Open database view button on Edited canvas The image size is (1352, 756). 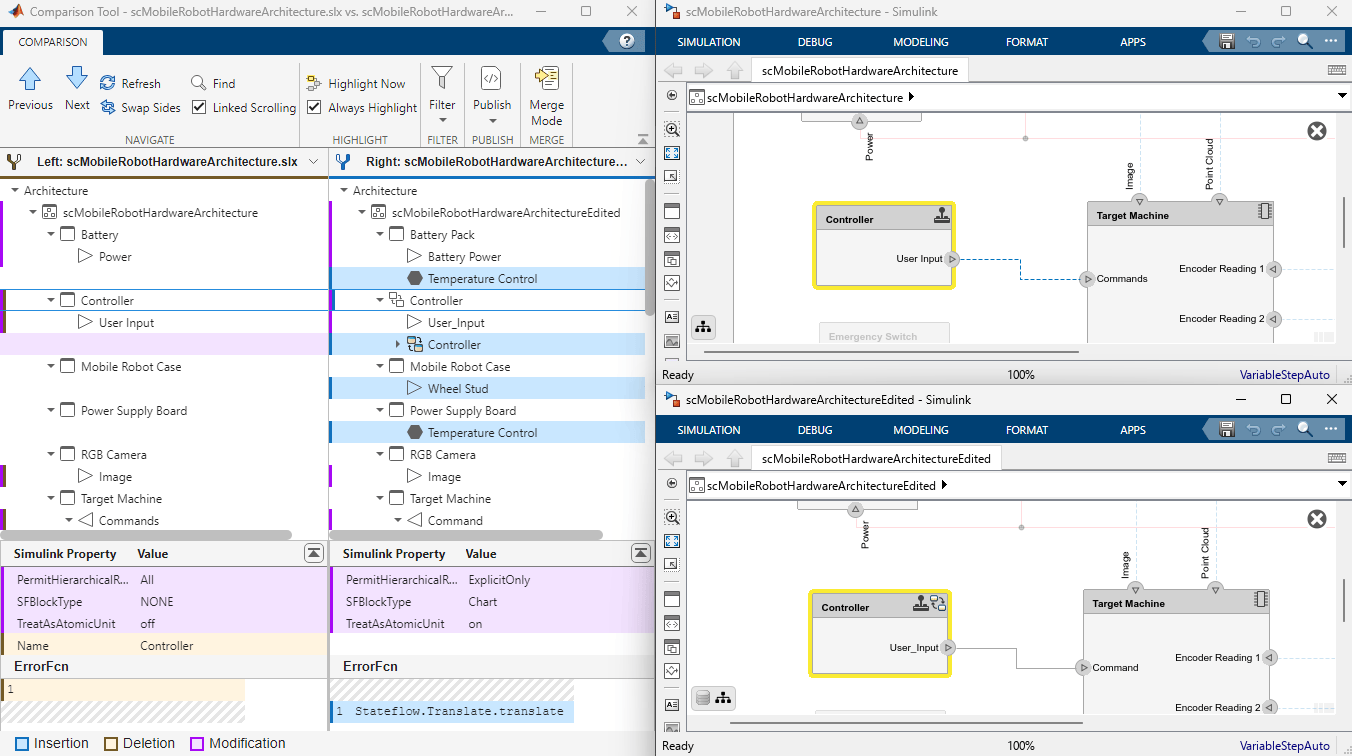pyautogui.click(x=703, y=697)
